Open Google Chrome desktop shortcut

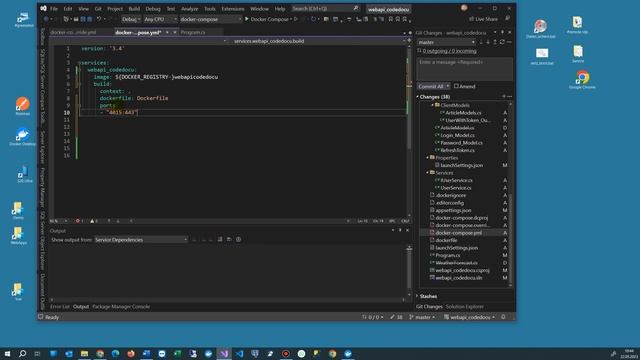[x=582, y=80]
